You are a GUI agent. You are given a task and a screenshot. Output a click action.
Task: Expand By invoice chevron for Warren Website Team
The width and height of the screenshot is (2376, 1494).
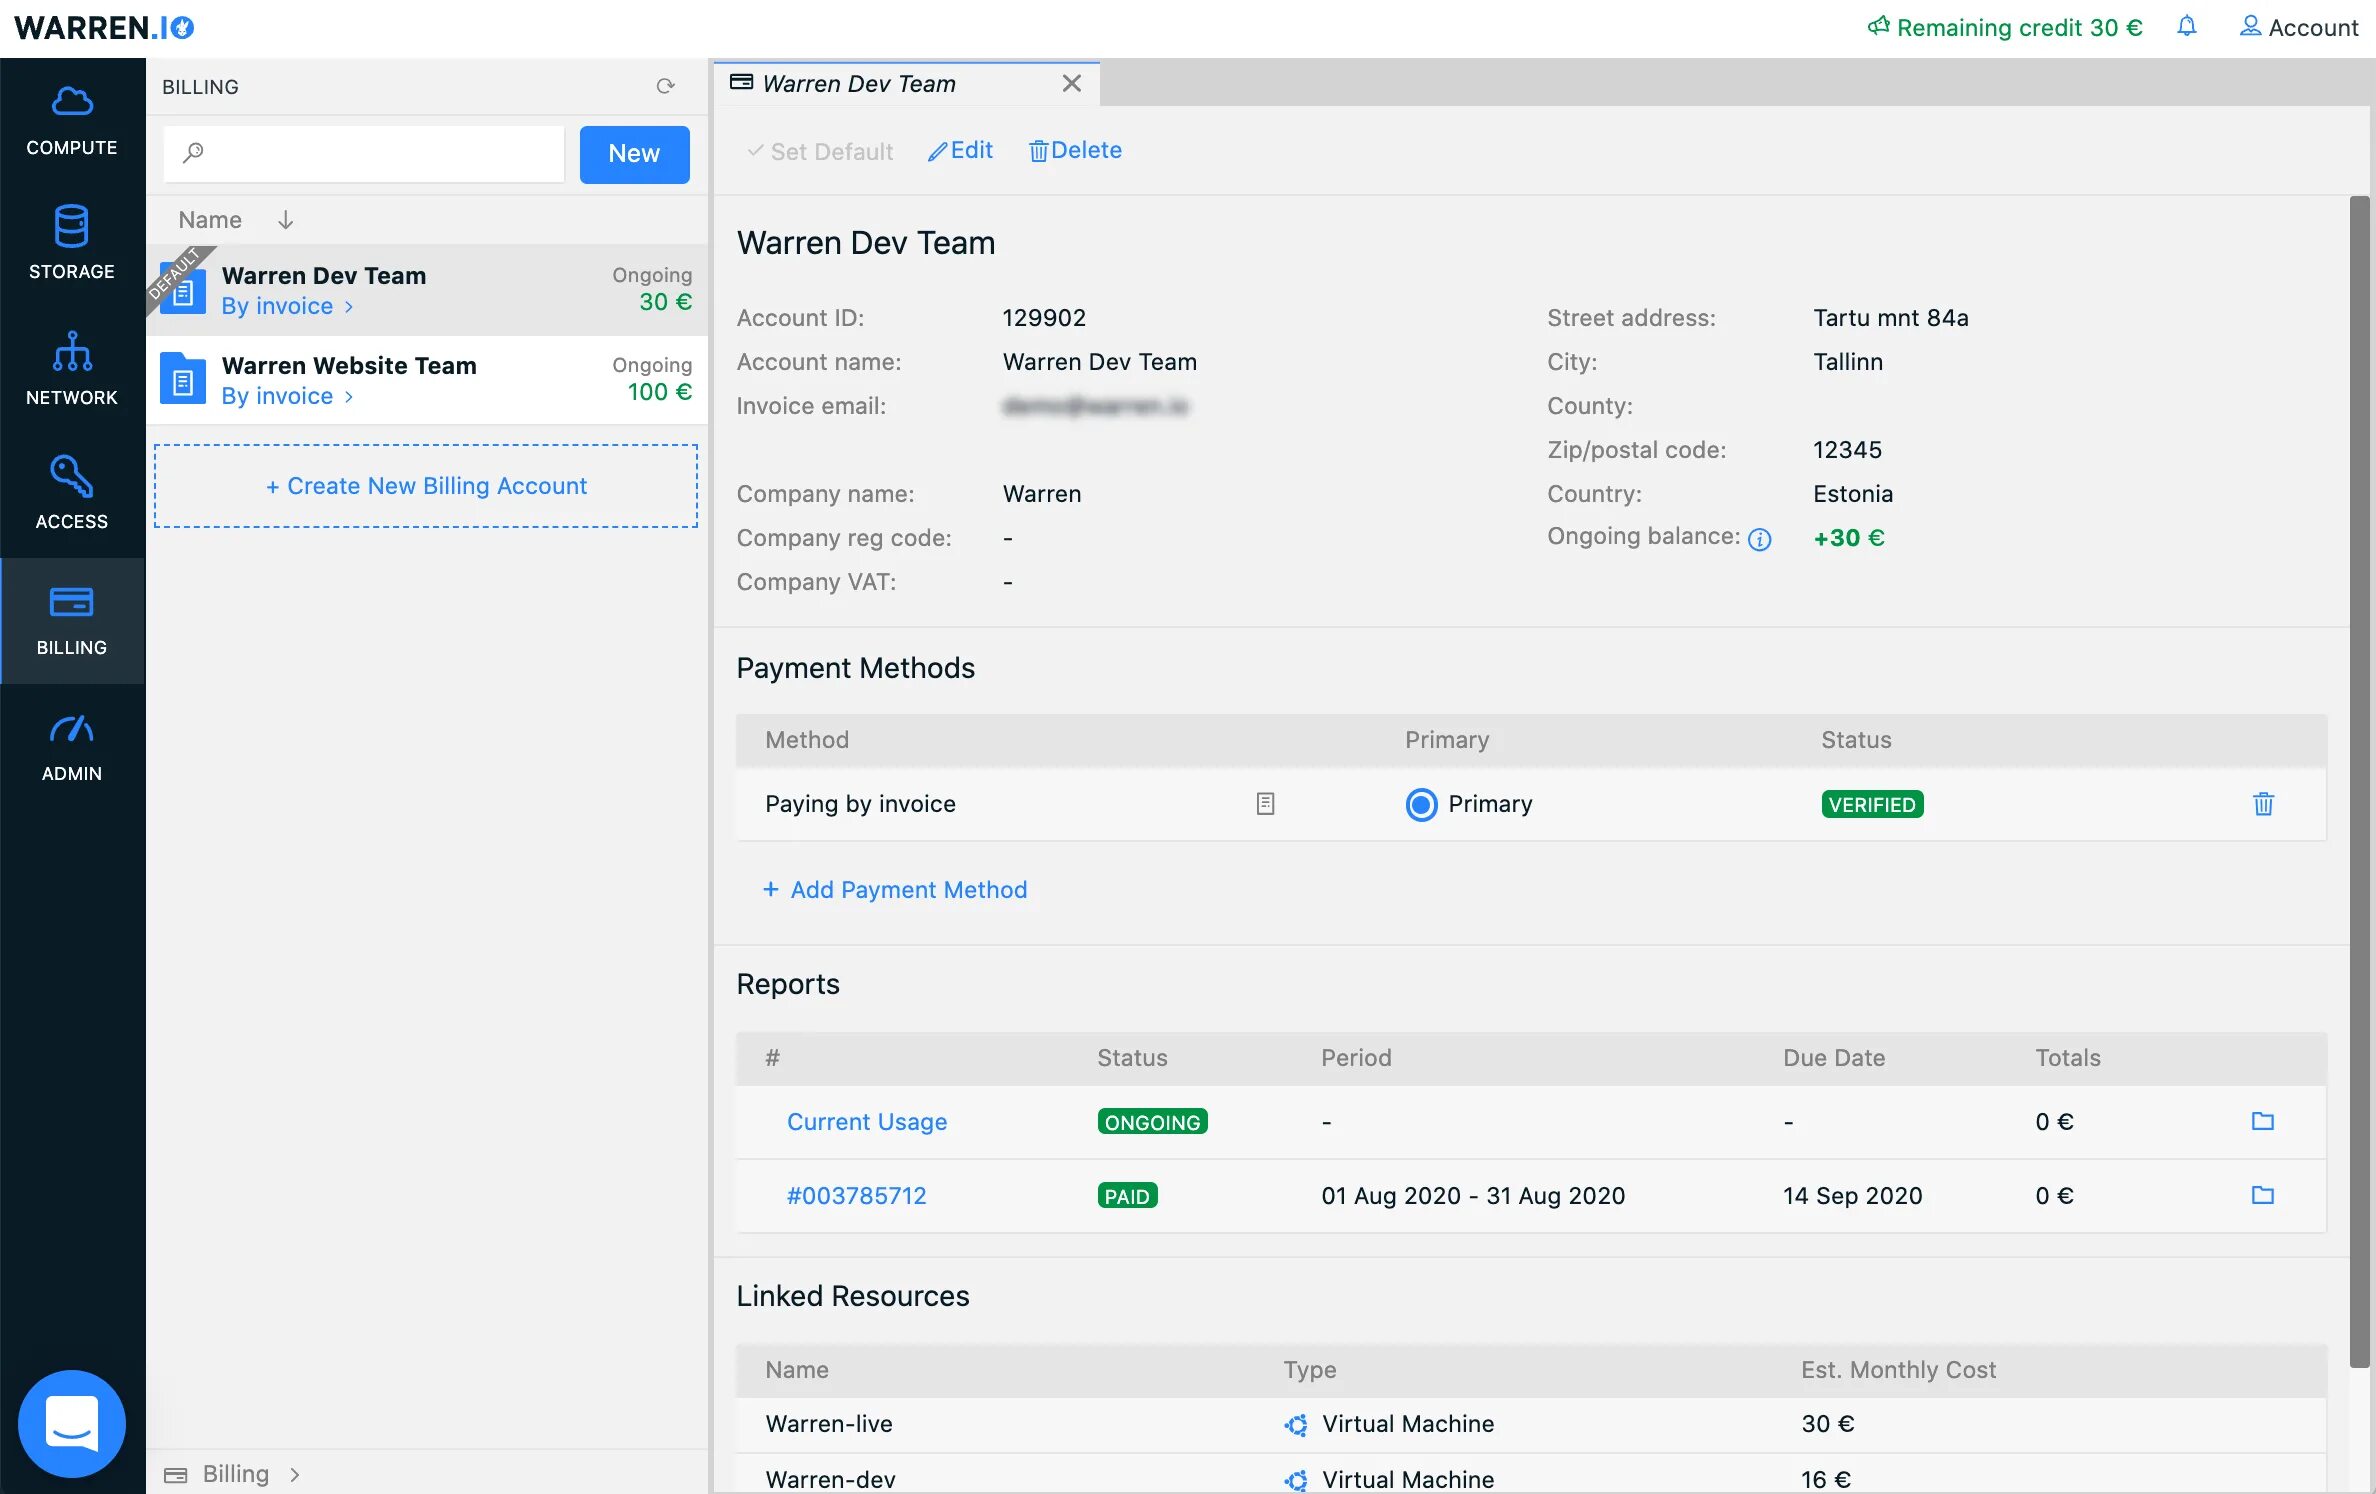pyautogui.click(x=349, y=397)
